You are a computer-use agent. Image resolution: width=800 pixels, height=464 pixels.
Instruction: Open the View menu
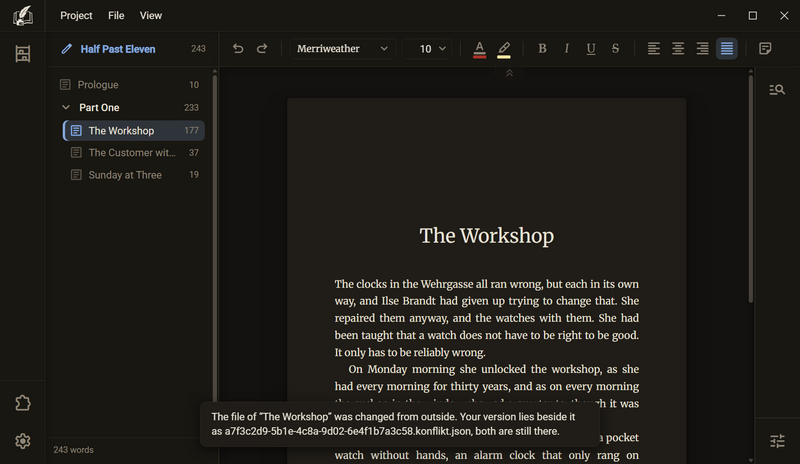(x=151, y=16)
